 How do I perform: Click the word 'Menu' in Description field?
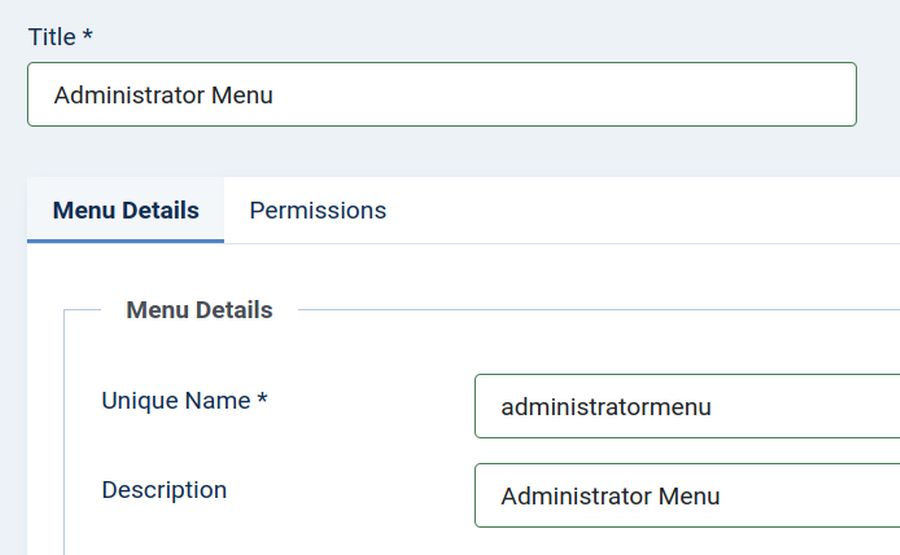tap(689, 496)
